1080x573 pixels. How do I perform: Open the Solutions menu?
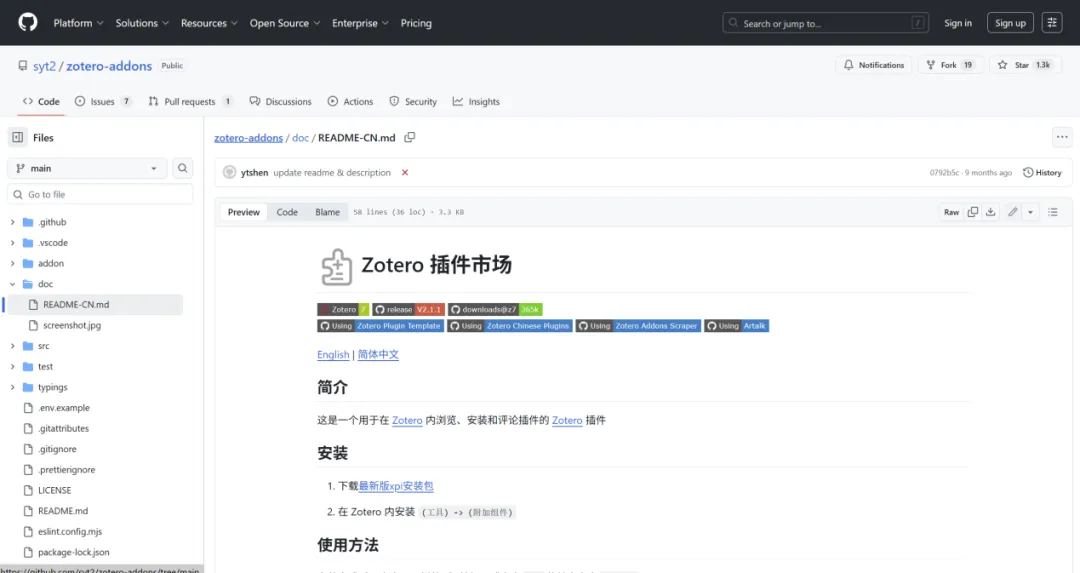coord(142,23)
